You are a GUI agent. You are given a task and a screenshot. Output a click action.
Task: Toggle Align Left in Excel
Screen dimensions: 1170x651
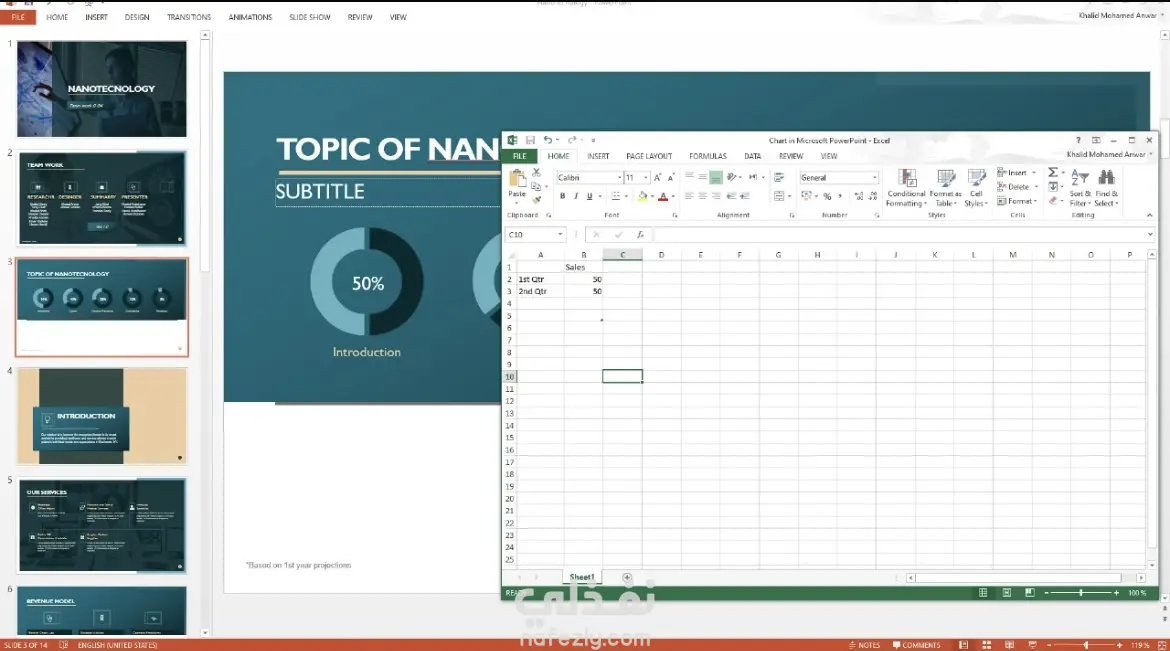[689, 196]
